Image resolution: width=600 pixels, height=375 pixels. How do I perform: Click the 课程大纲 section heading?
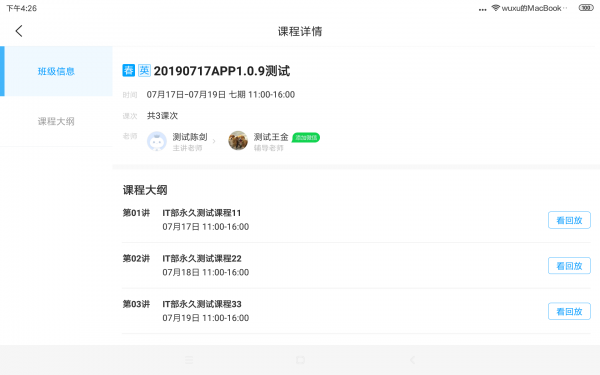[145, 190]
